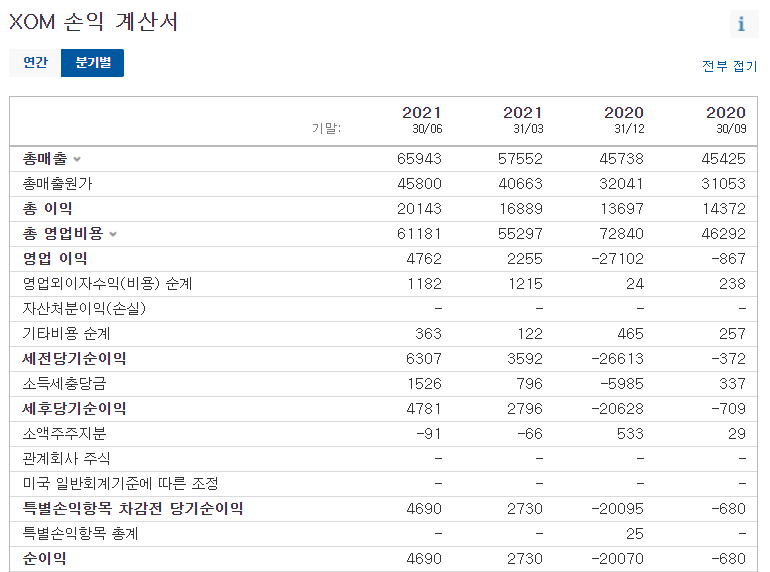Click the 기말: header label
Viewport: 770px width, 572px height.
click(x=327, y=128)
